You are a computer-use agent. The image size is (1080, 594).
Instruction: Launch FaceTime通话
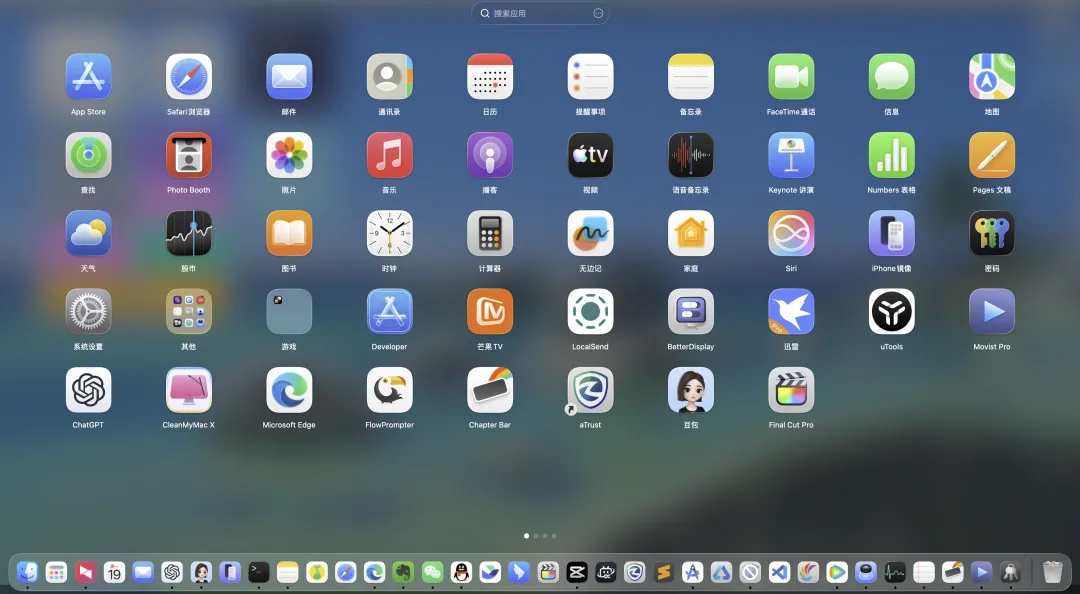click(791, 76)
